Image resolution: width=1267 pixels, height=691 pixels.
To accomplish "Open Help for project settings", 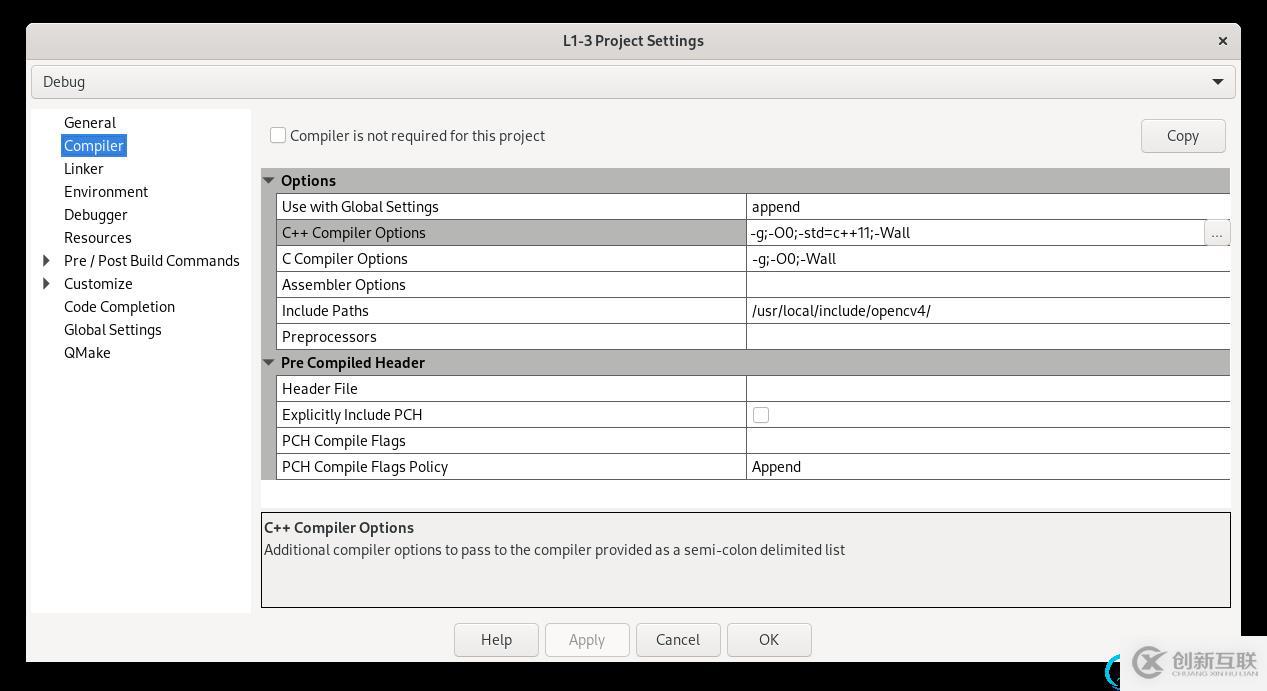I will [496, 640].
